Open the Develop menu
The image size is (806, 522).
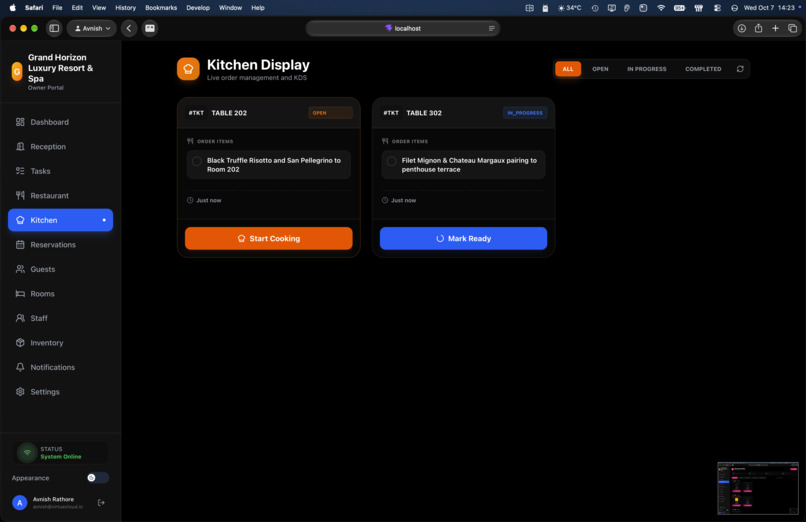click(198, 8)
